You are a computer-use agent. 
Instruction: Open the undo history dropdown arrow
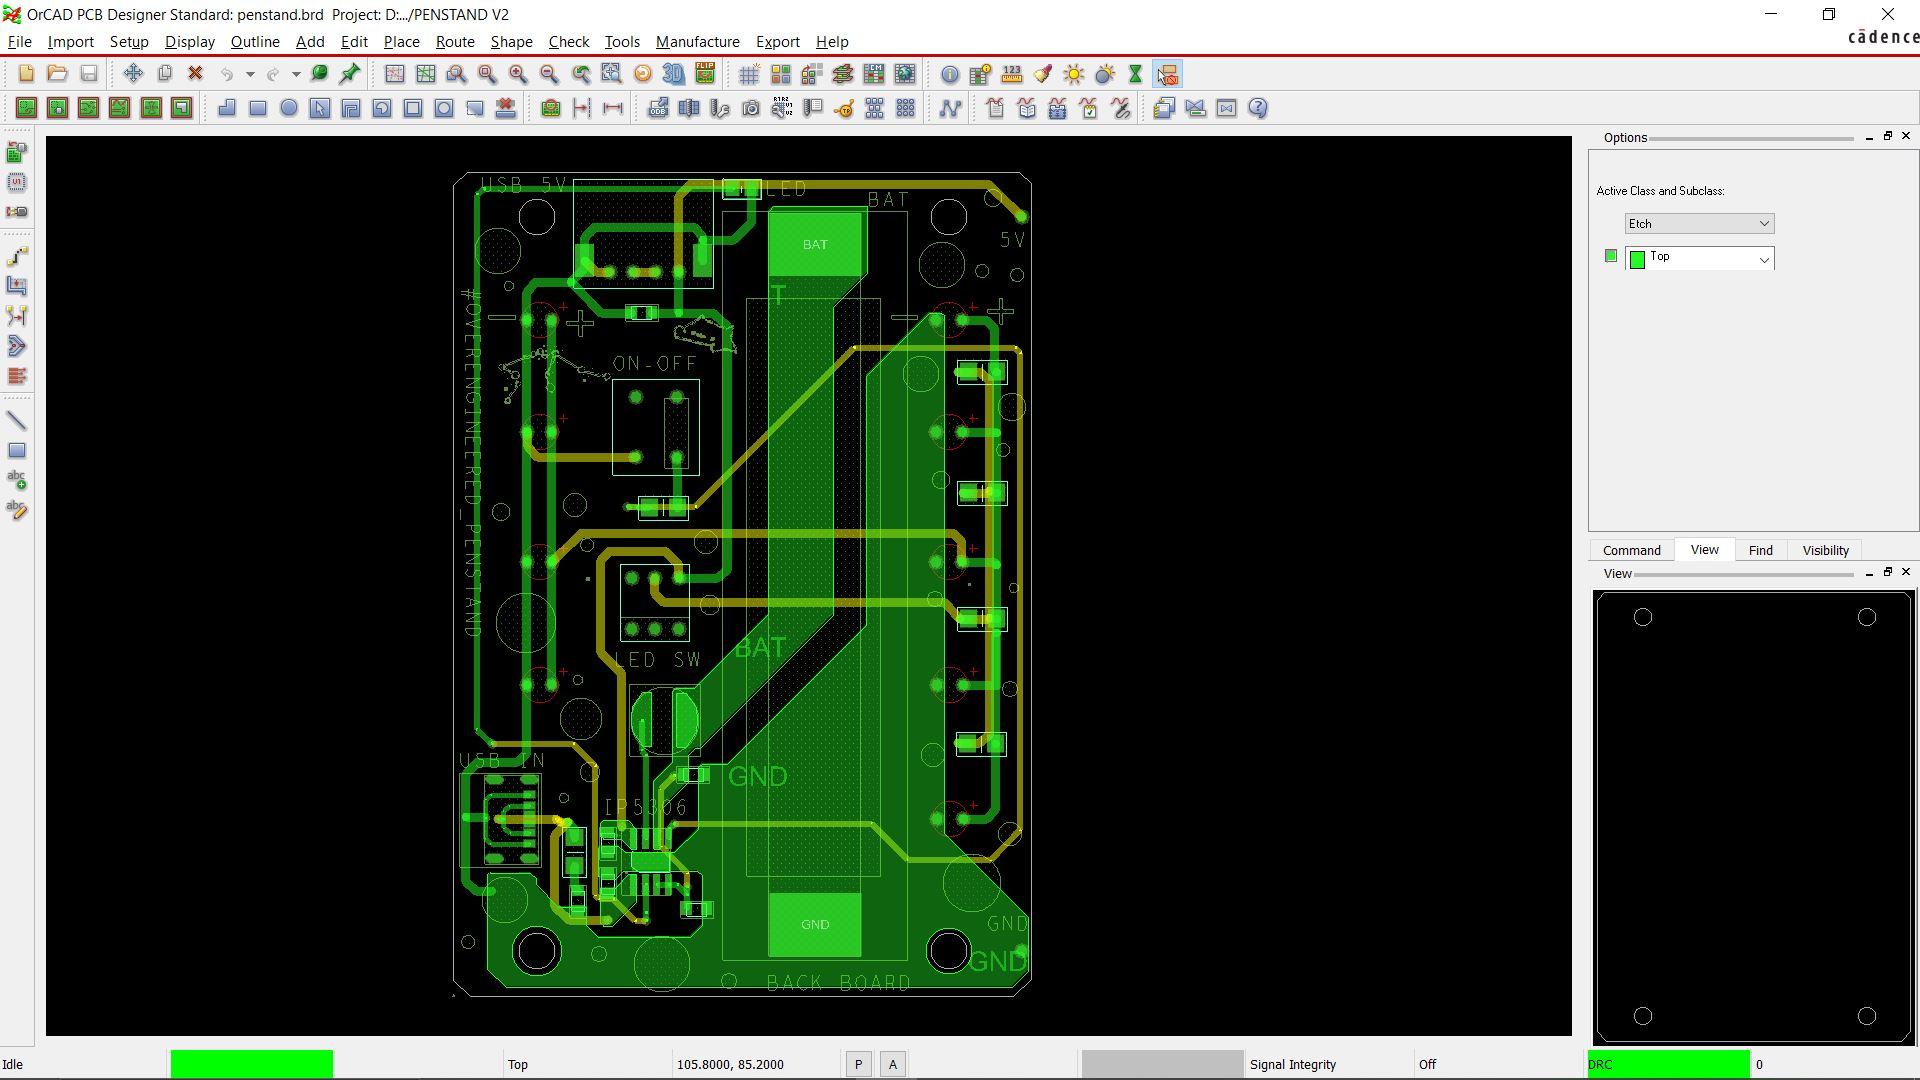250,74
